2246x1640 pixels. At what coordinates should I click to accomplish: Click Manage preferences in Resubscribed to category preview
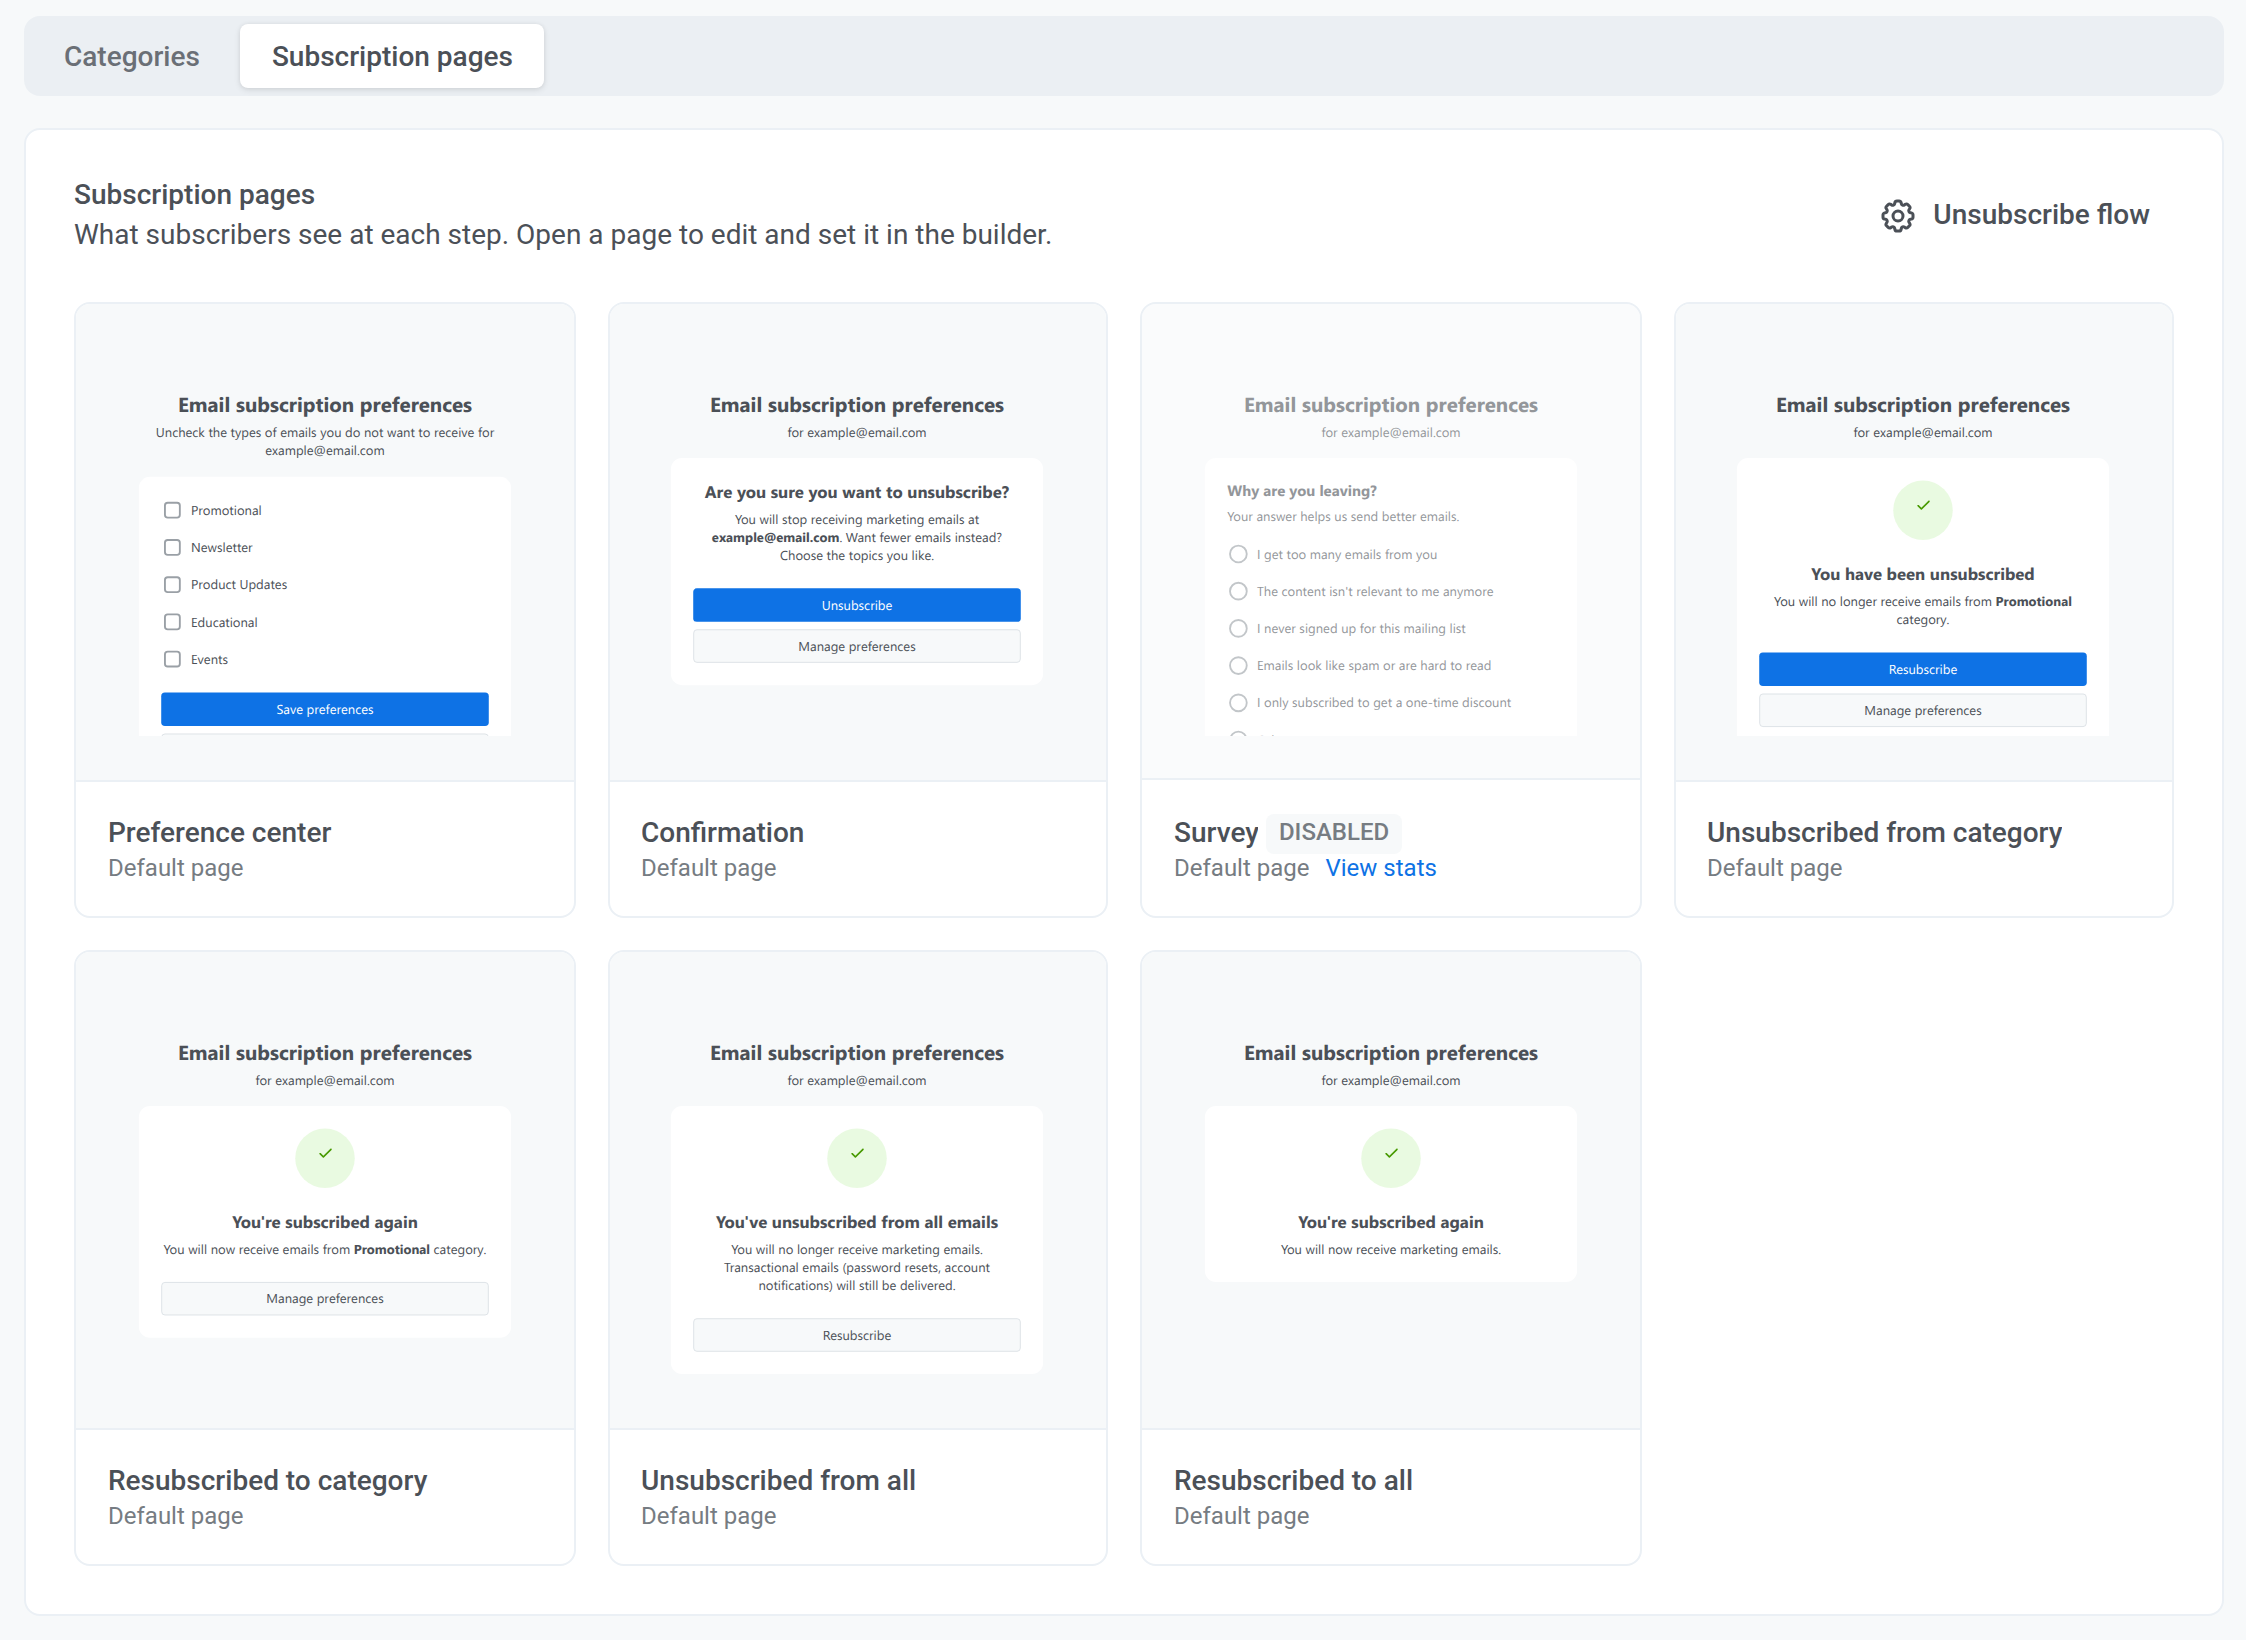click(325, 1298)
